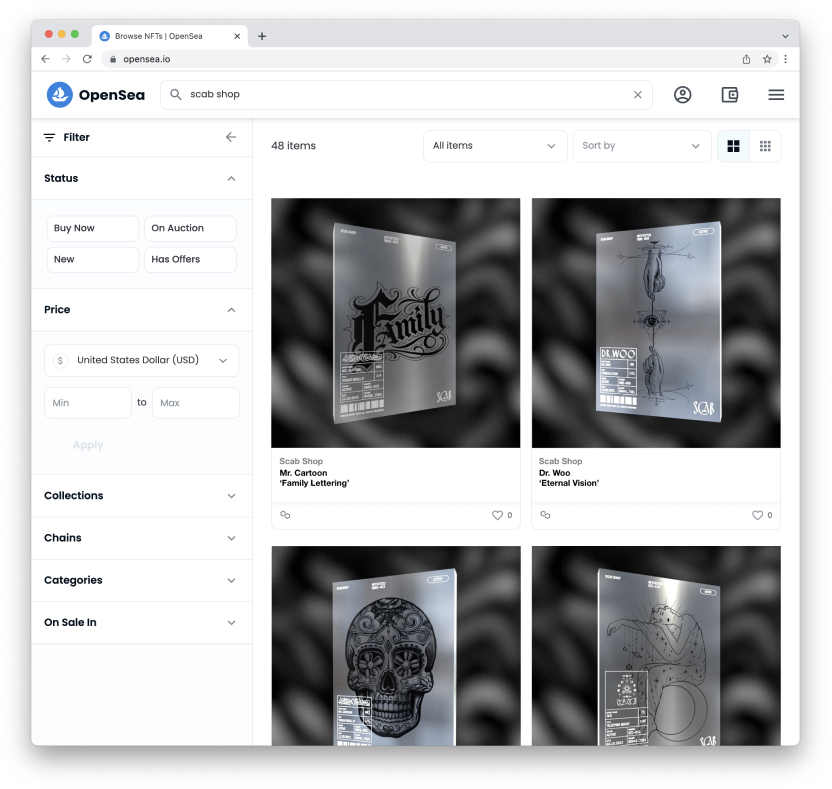Screen dimensions: 832x789
Task: Focus the scab shop search box
Action: pos(406,94)
